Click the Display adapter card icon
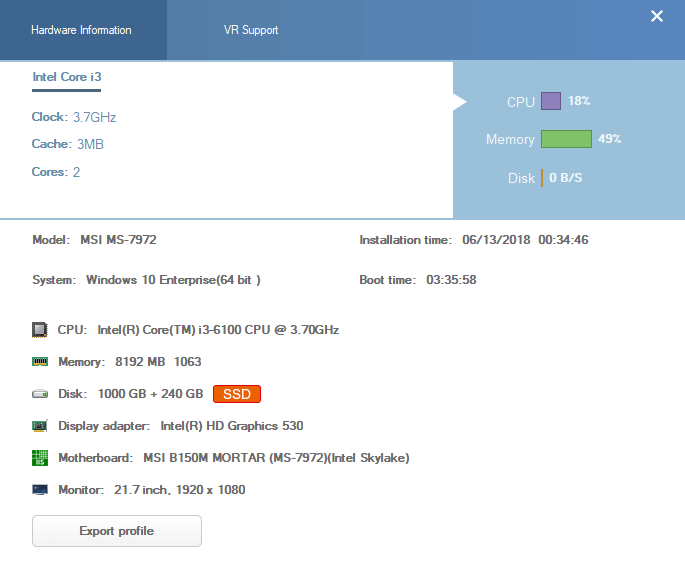Image resolution: width=685 pixels, height=565 pixels. click(40, 426)
